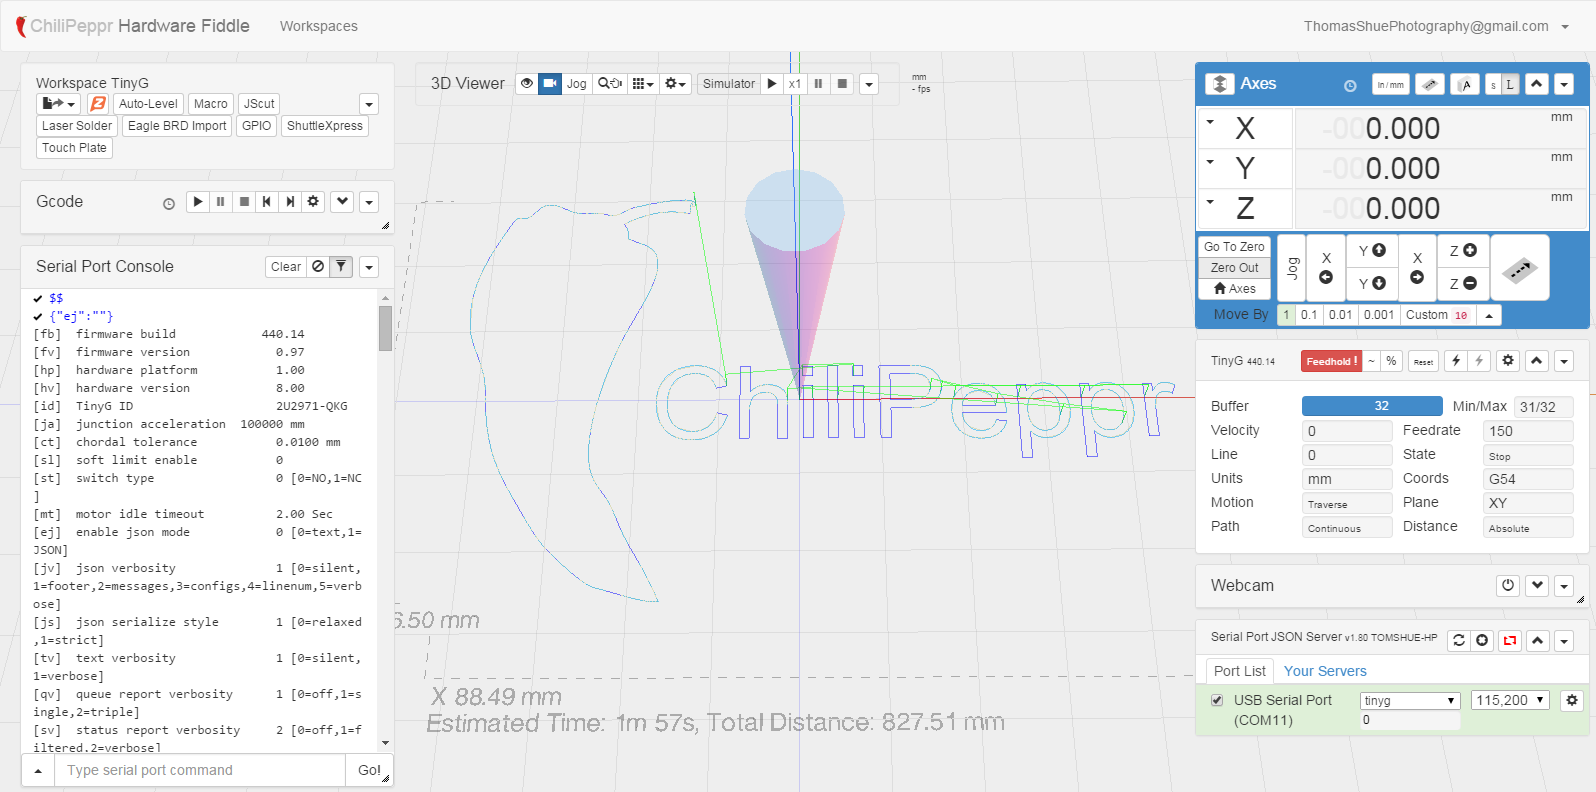Change the simulator x1 speed
The width and height of the screenshot is (1596, 792).
(x=795, y=84)
